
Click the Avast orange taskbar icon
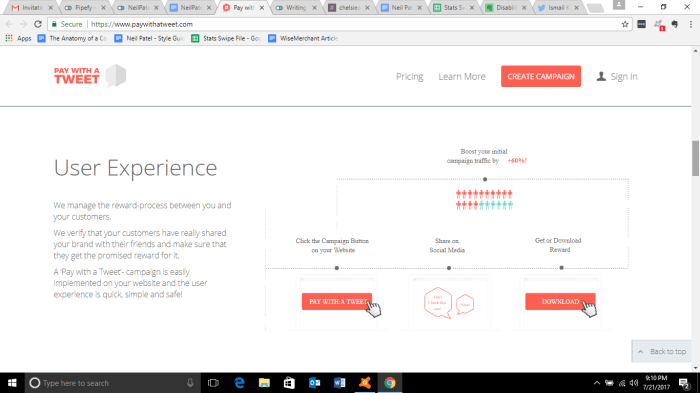coord(365,383)
